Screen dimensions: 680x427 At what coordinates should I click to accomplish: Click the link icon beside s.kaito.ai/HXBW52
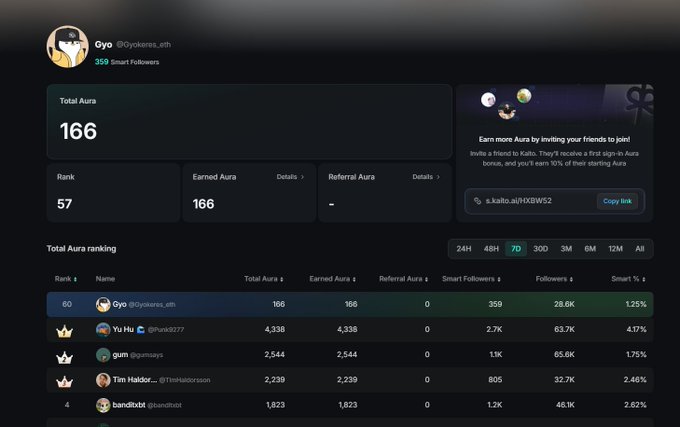click(x=477, y=201)
